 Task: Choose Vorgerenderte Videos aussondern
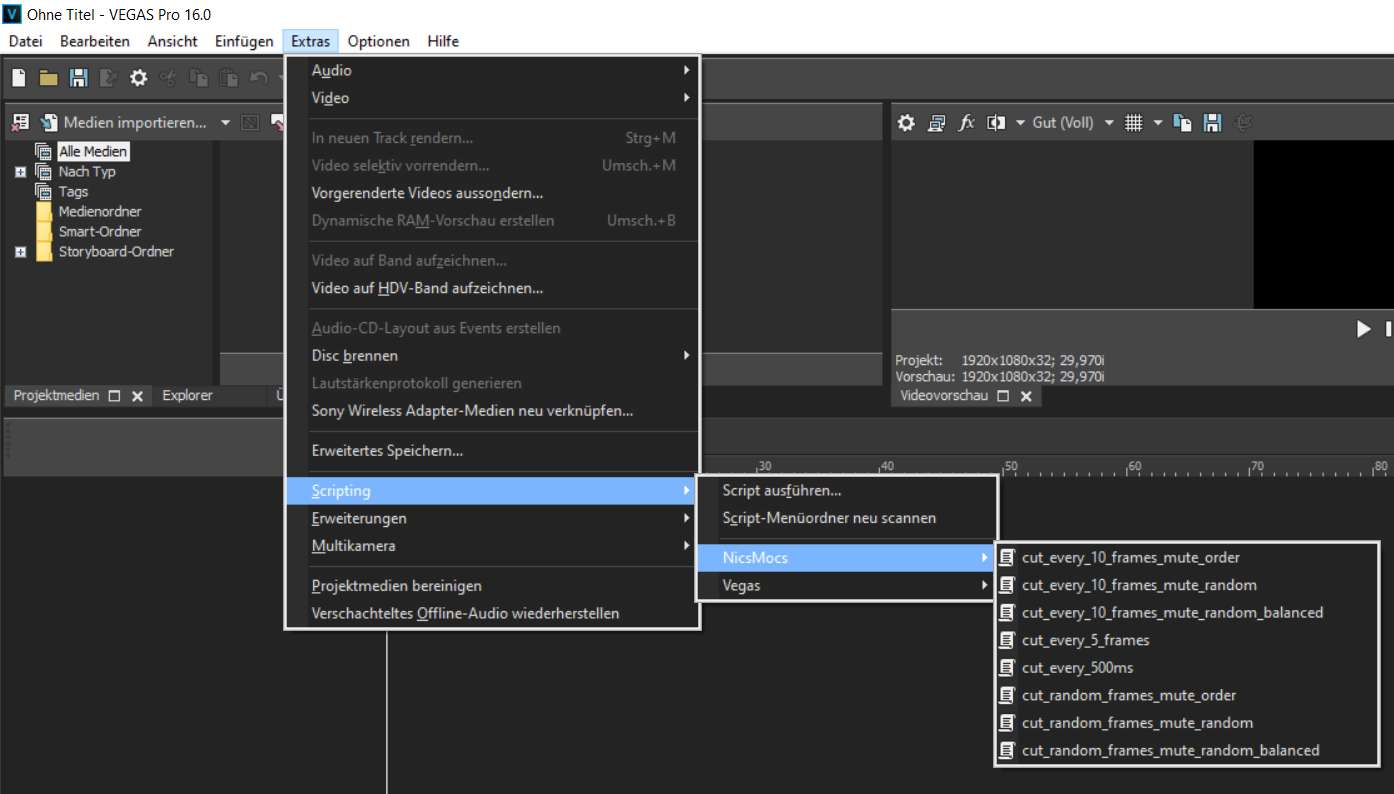pos(493,193)
